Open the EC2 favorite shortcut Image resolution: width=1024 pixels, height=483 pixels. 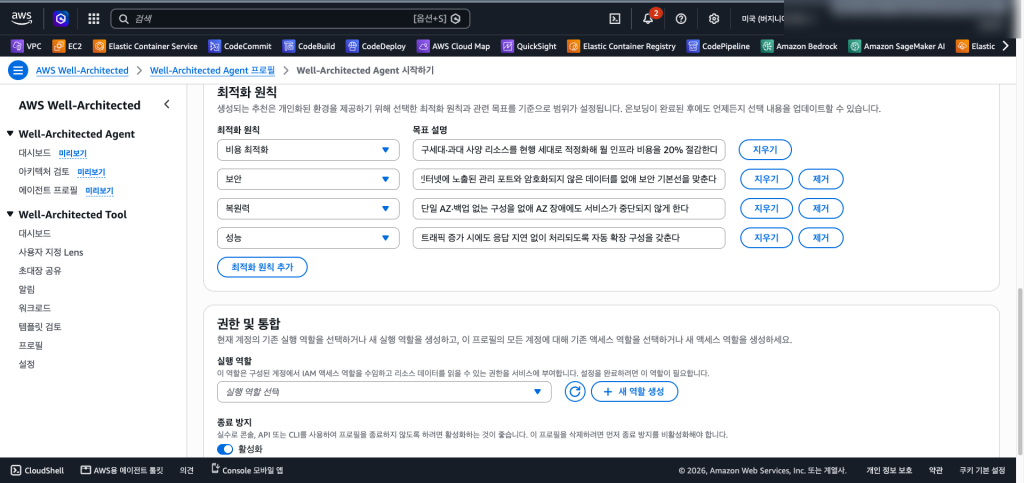[x=67, y=46]
